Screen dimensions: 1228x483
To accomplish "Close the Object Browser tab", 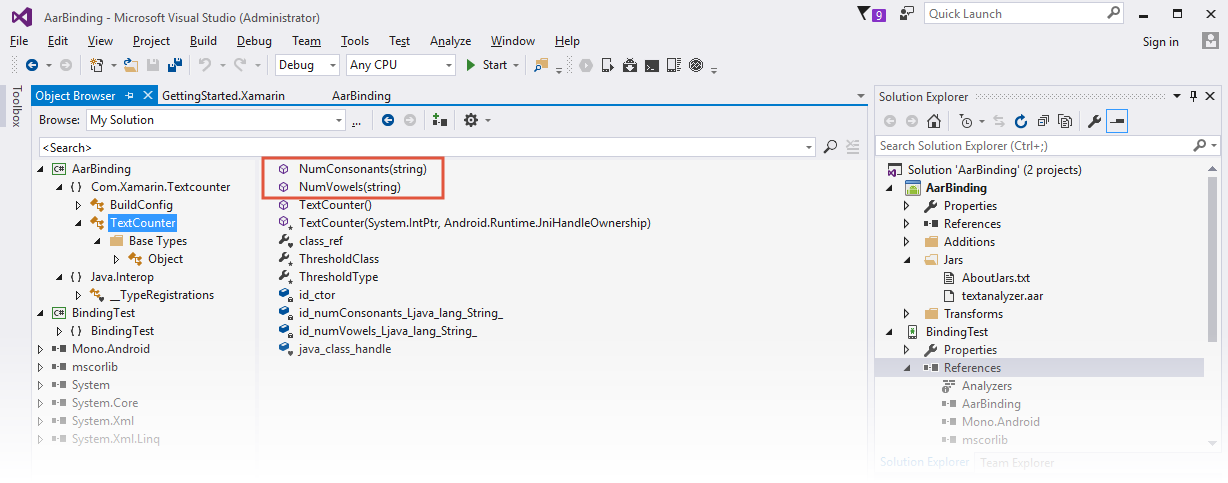I will point(147,96).
